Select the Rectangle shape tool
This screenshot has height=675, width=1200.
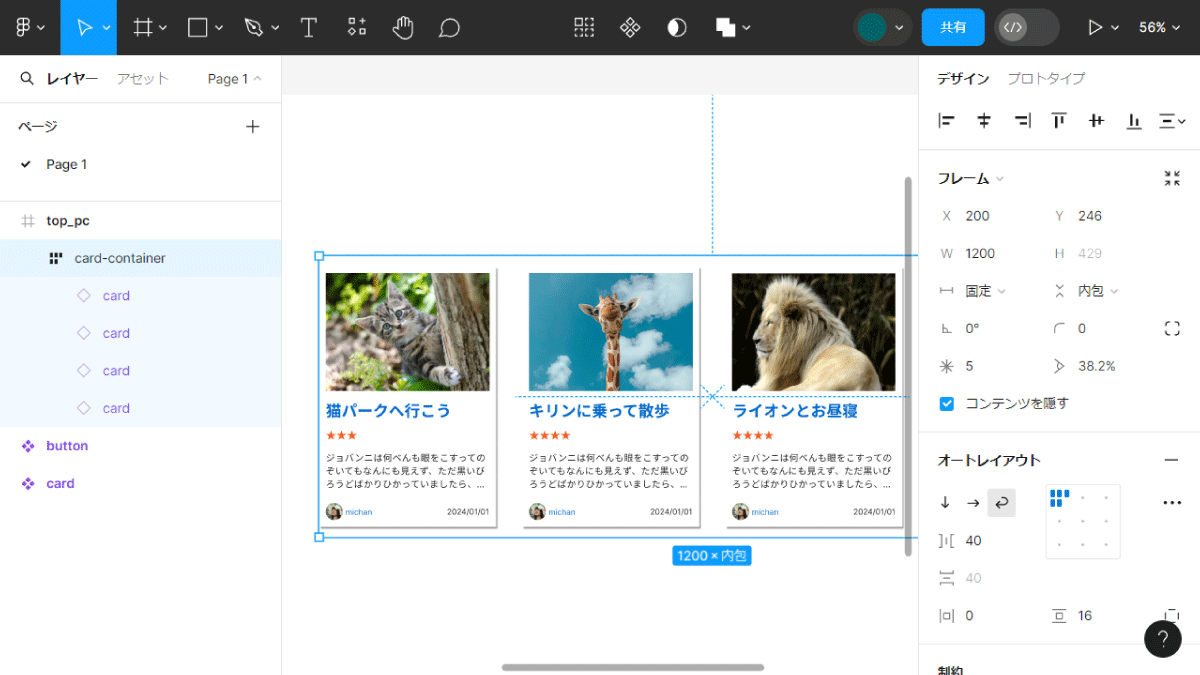(197, 28)
